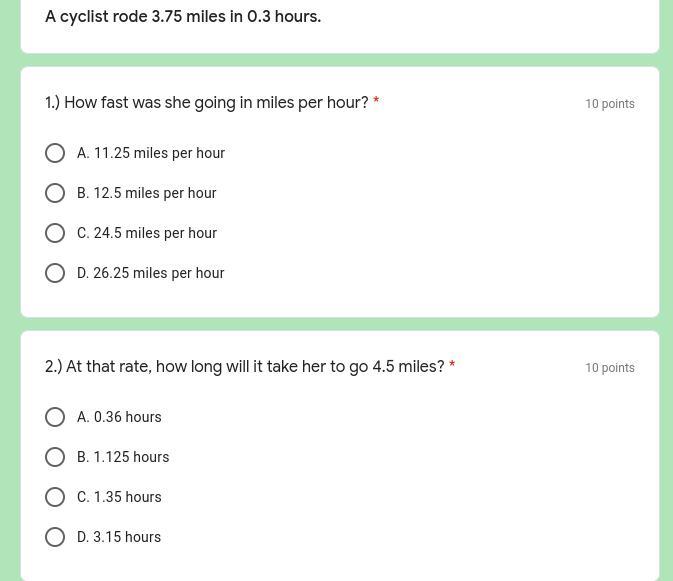Image resolution: width=673 pixels, height=581 pixels.
Task: Click the label text '12.5 miles per hour'
Action: 155,193
